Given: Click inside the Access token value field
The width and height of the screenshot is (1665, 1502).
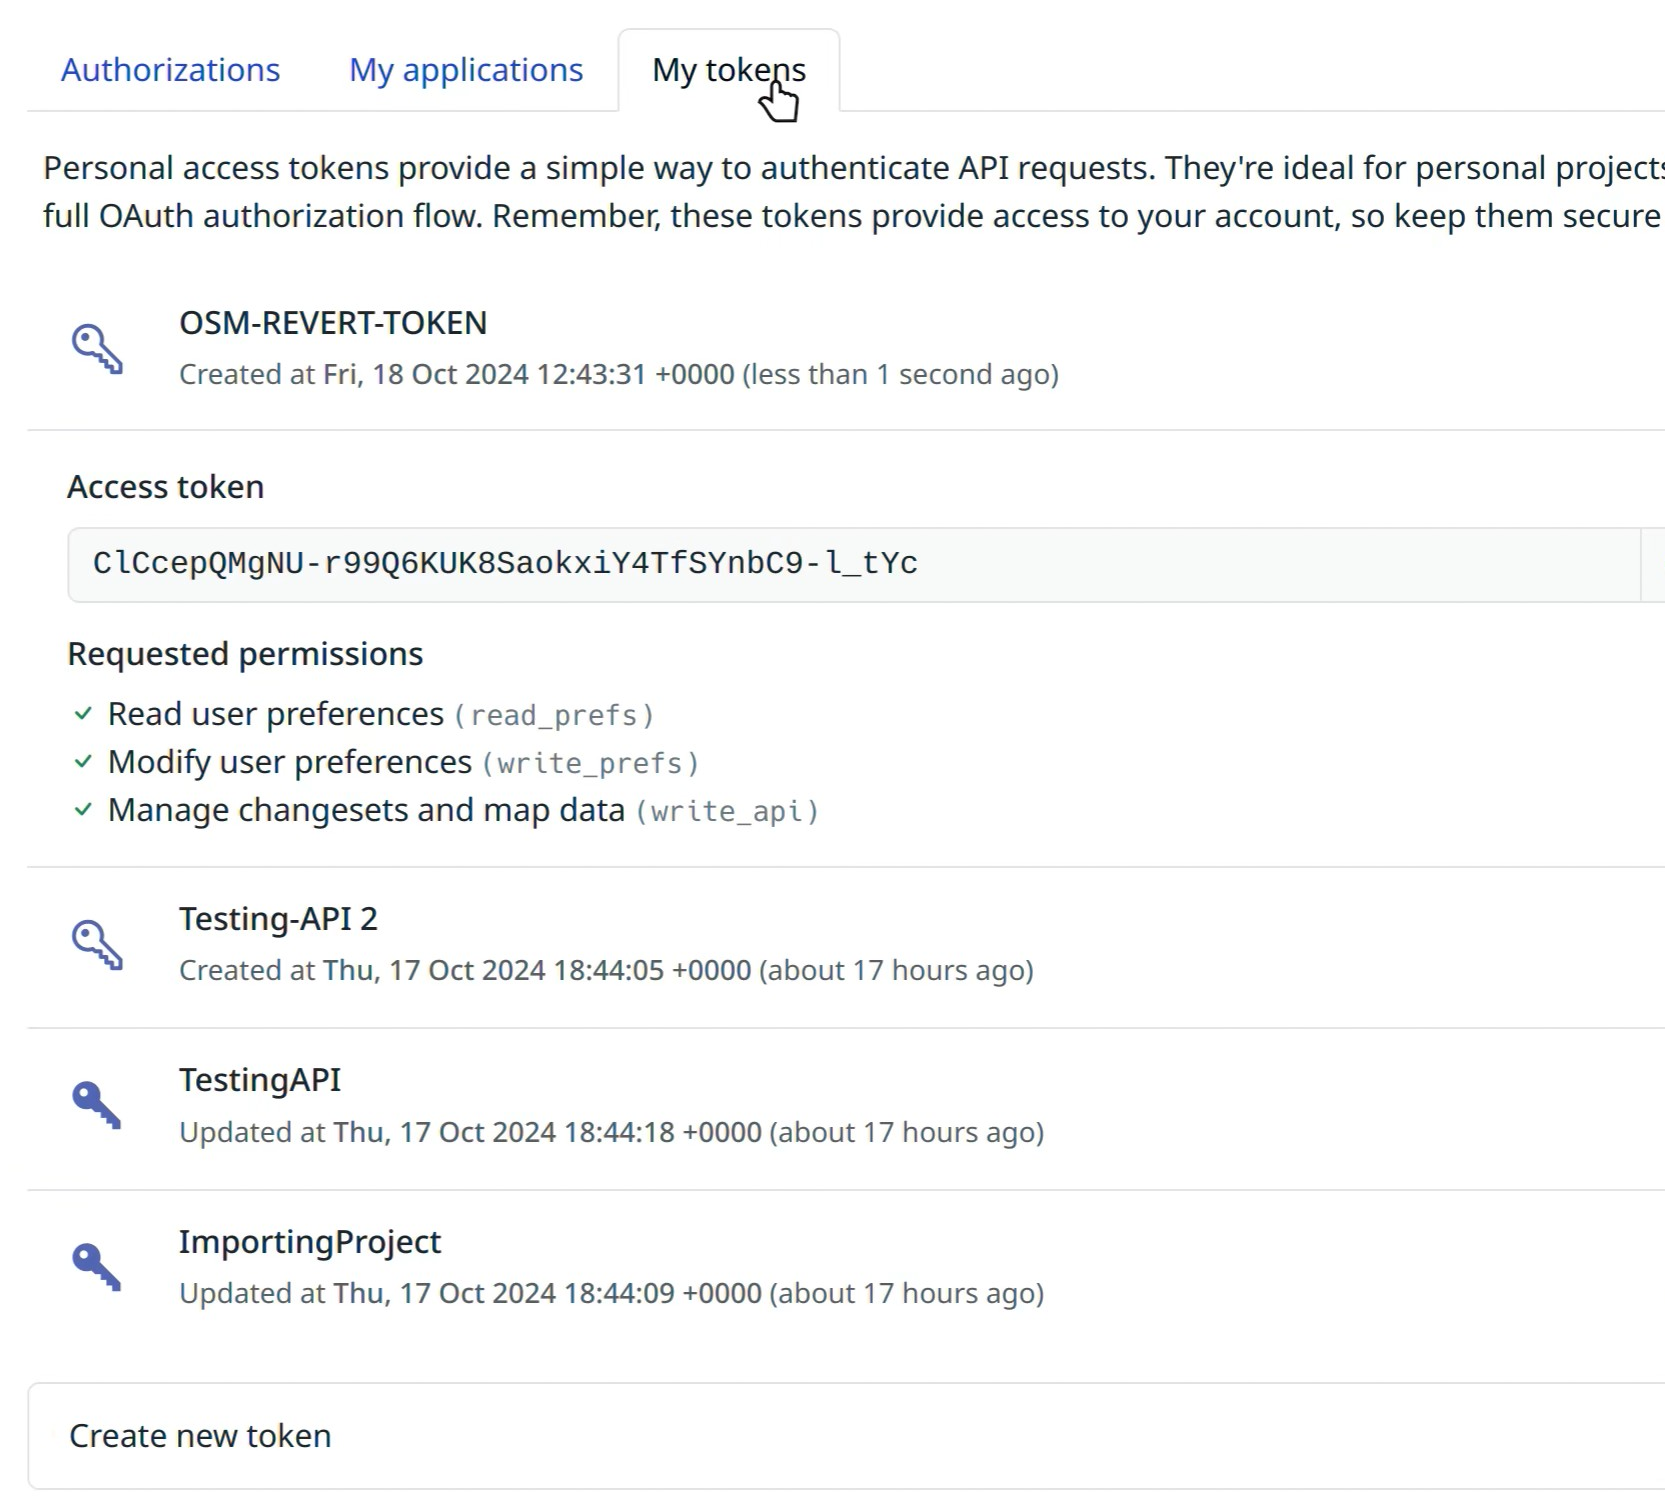Looking at the screenshot, I should [850, 564].
